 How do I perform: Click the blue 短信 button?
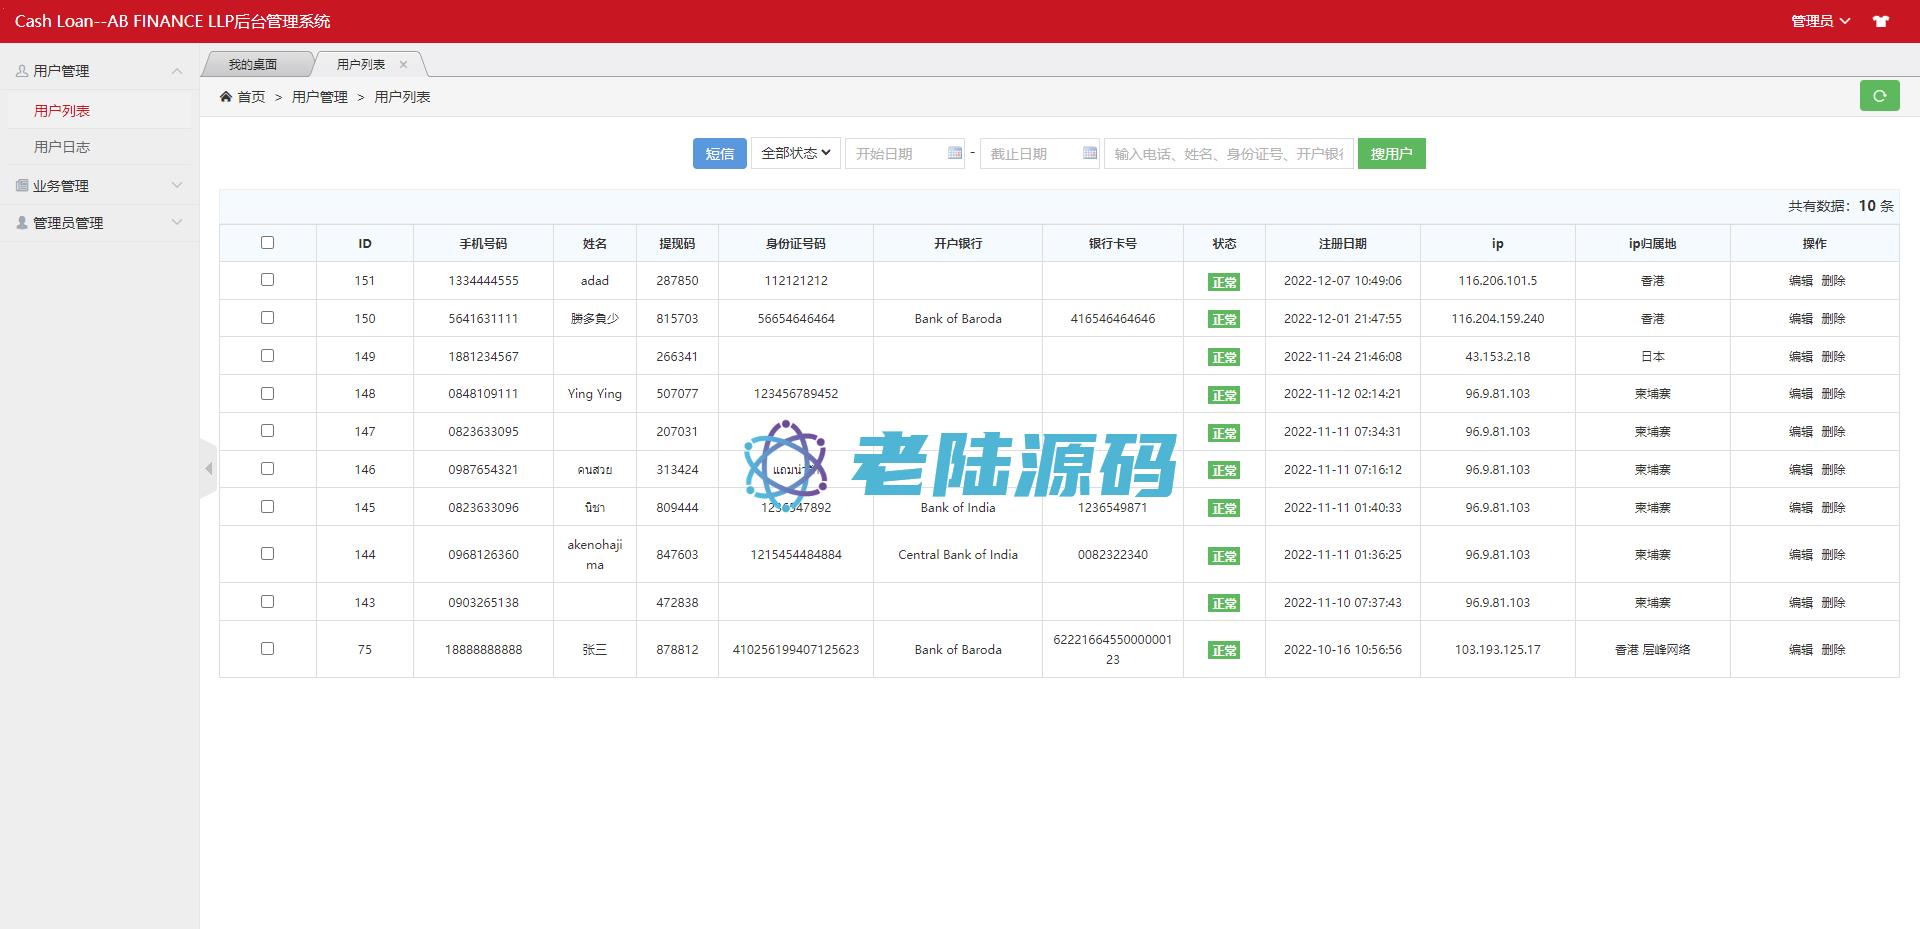(x=719, y=153)
